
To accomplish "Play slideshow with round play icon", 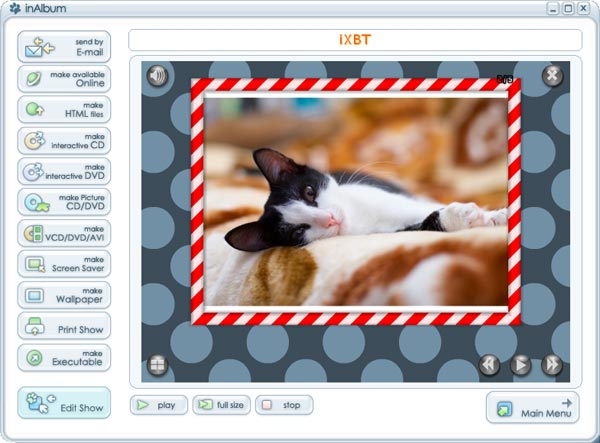I will (x=520, y=365).
